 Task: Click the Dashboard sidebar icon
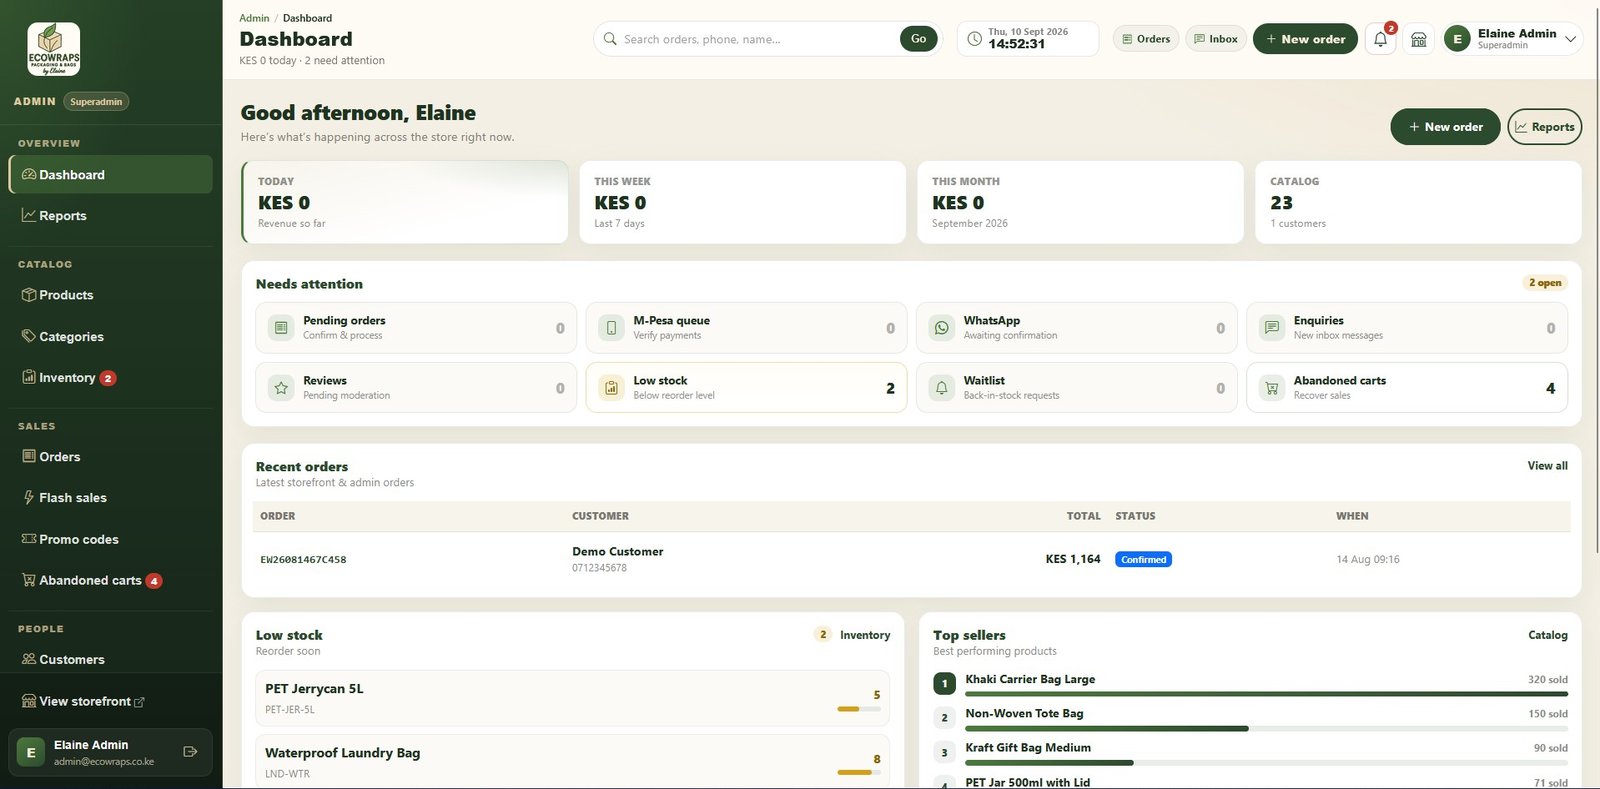[x=28, y=175]
